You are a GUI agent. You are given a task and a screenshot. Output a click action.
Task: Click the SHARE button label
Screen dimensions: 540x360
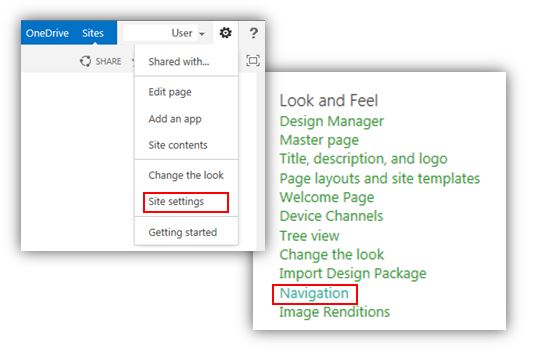pyautogui.click(x=108, y=61)
